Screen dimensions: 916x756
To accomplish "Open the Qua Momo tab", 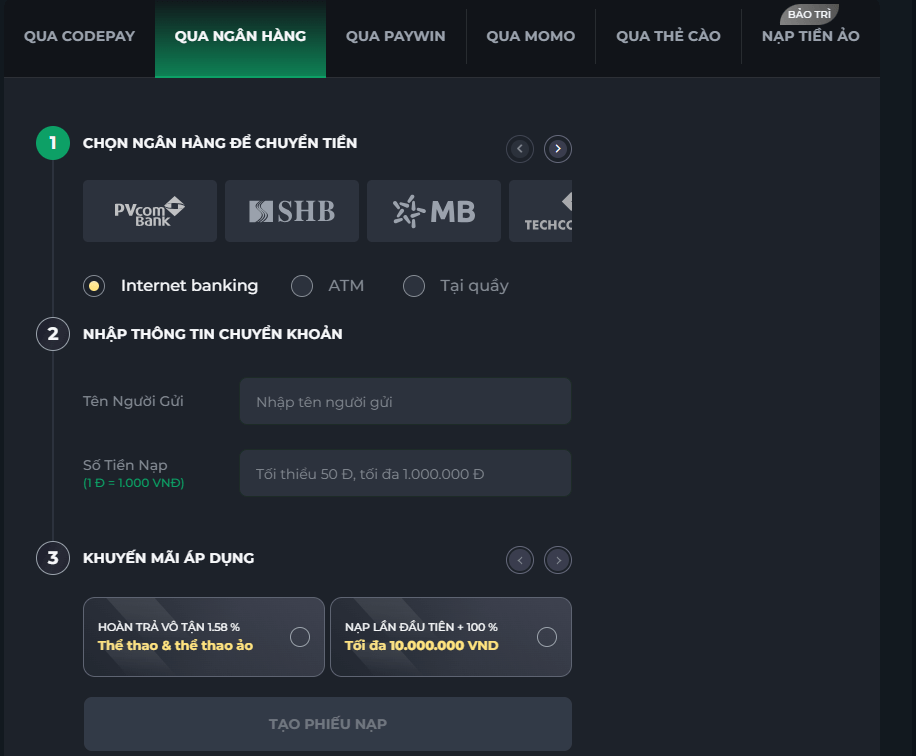I will click(530, 36).
